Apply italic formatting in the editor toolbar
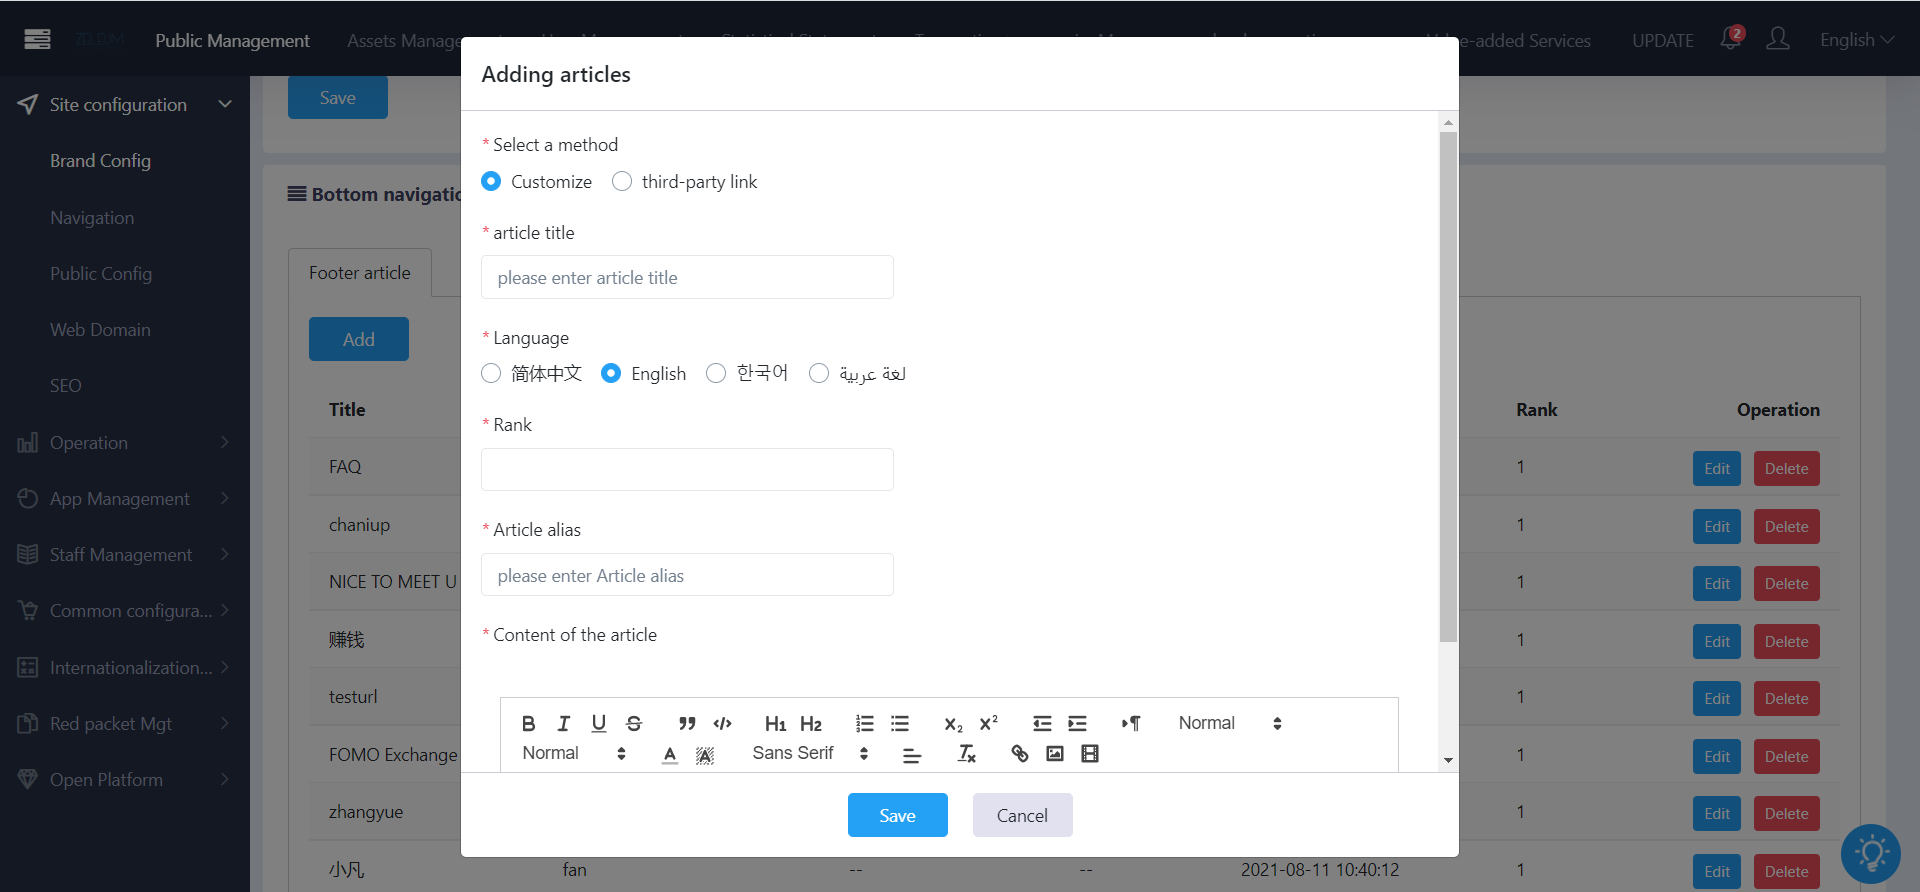Screen dimensions: 1920x892 (x=563, y=723)
